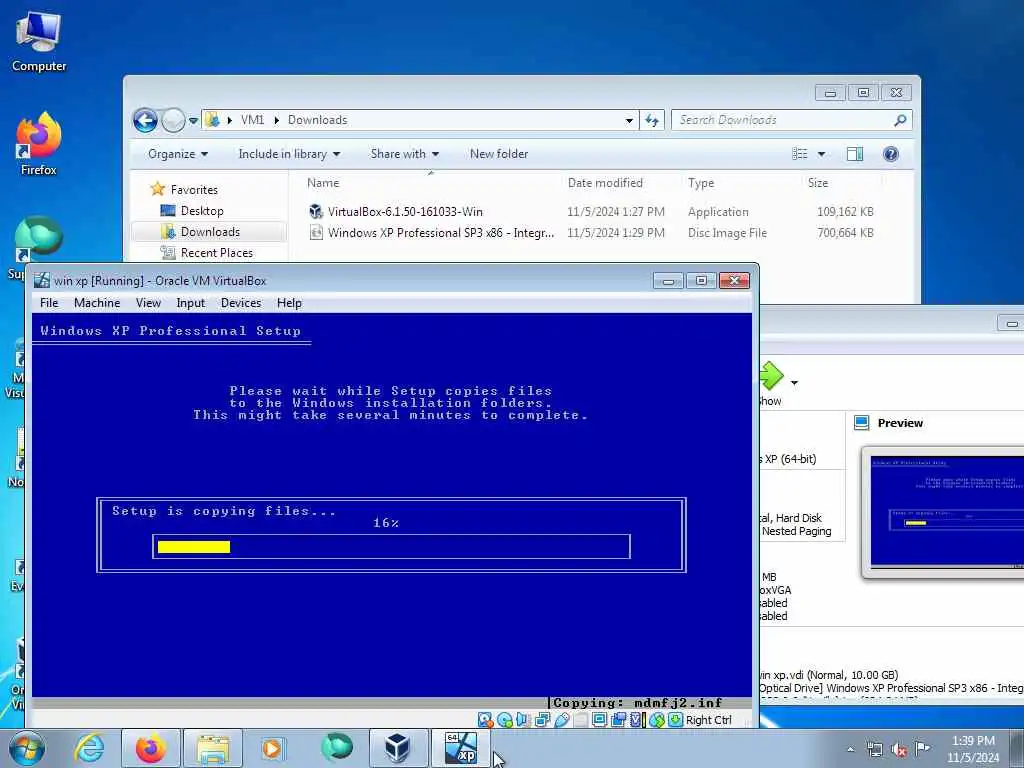Launch Internet Explorer from the taskbar
1024x768 pixels.
(x=89, y=748)
